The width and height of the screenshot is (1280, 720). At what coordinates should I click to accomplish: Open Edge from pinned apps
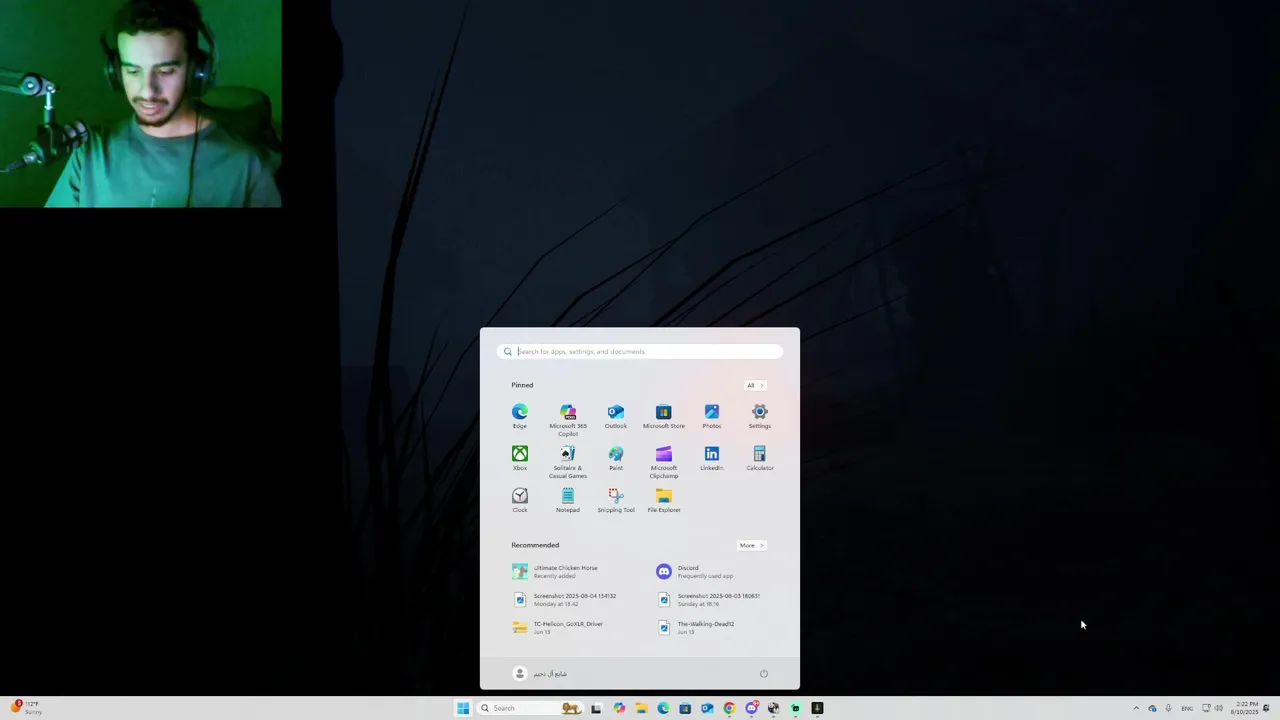[x=520, y=417]
